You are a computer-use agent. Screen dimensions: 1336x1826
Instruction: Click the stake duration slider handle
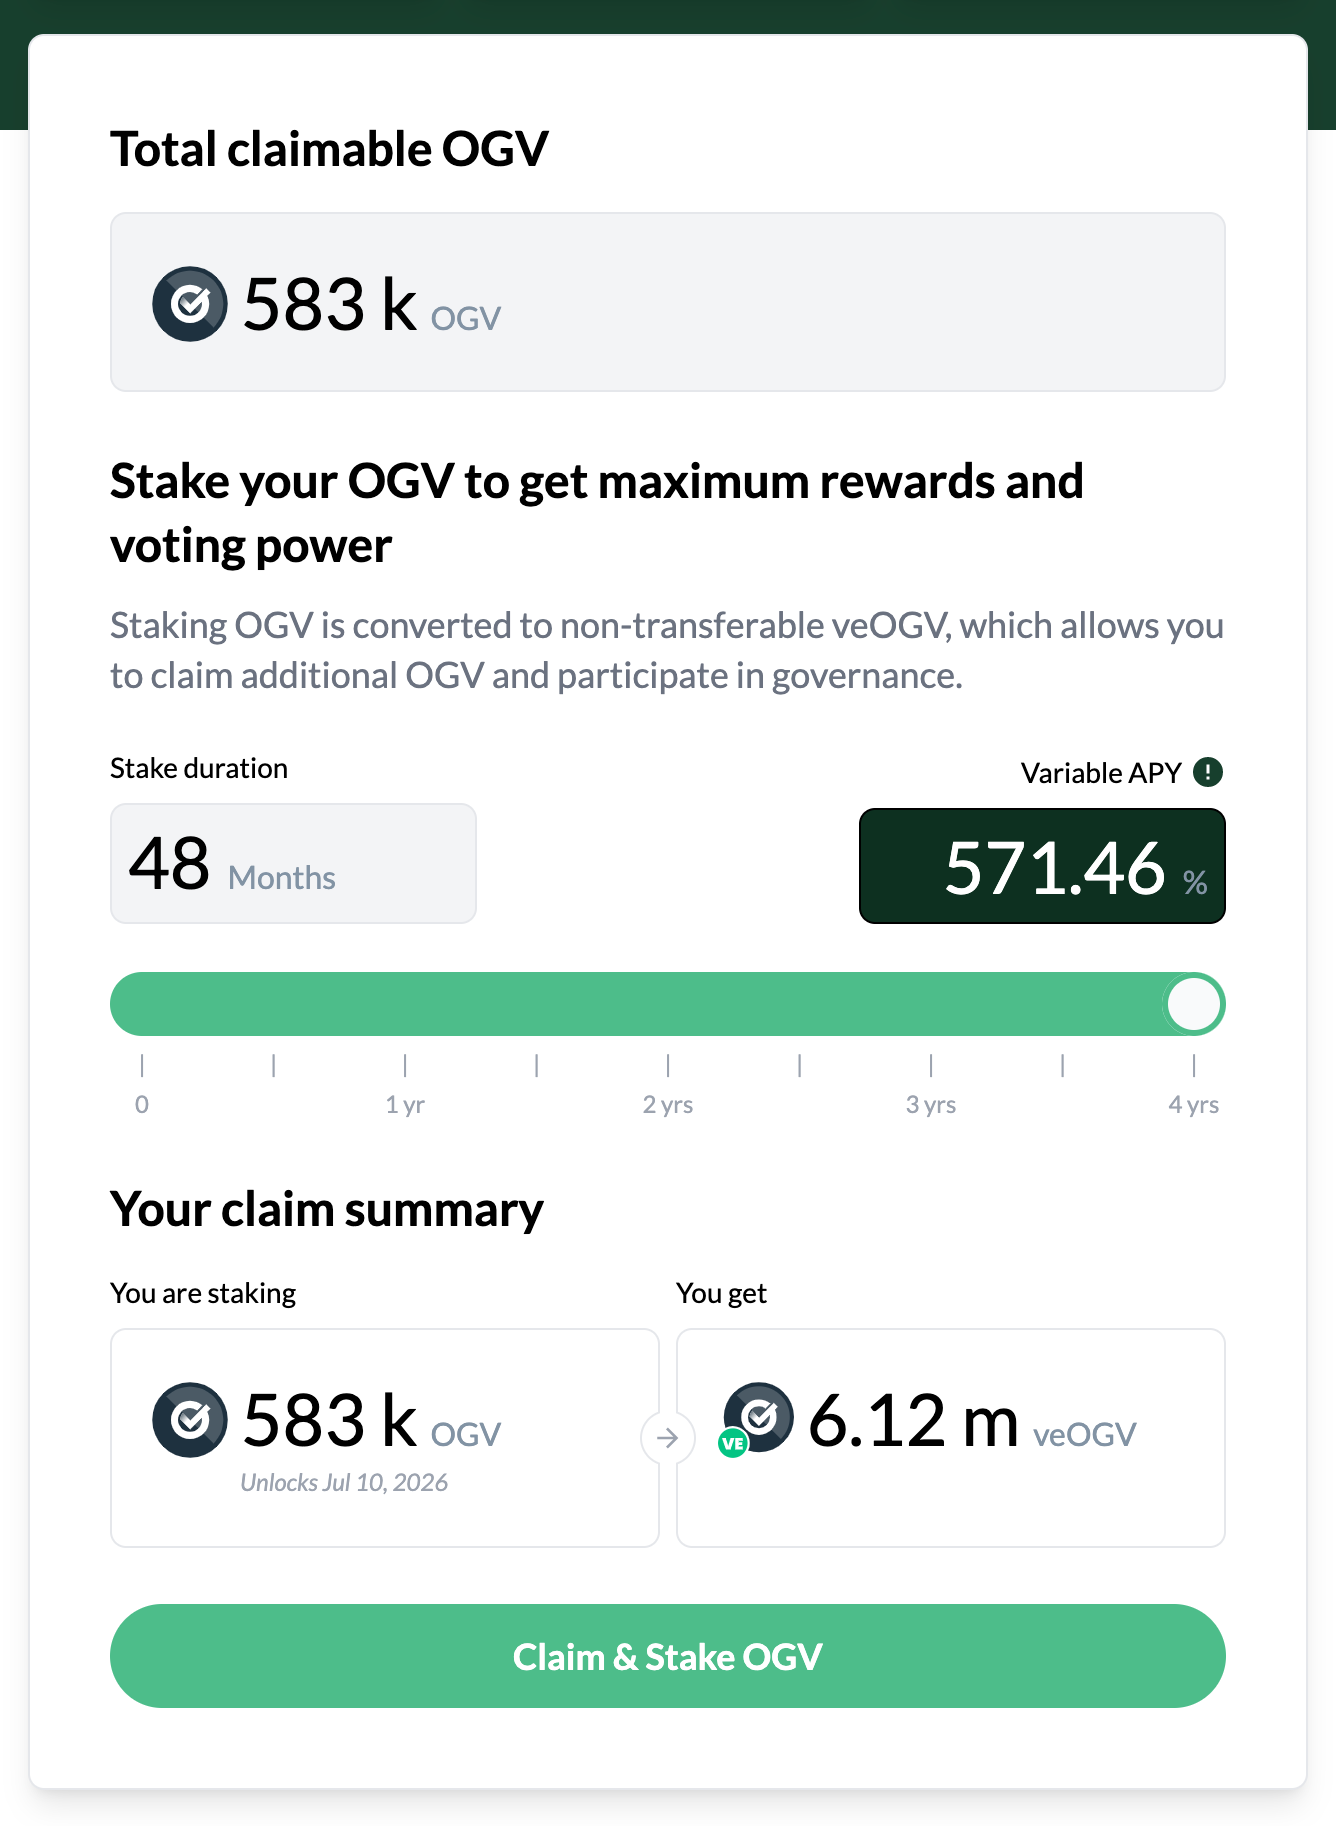pos(1194,1004)
